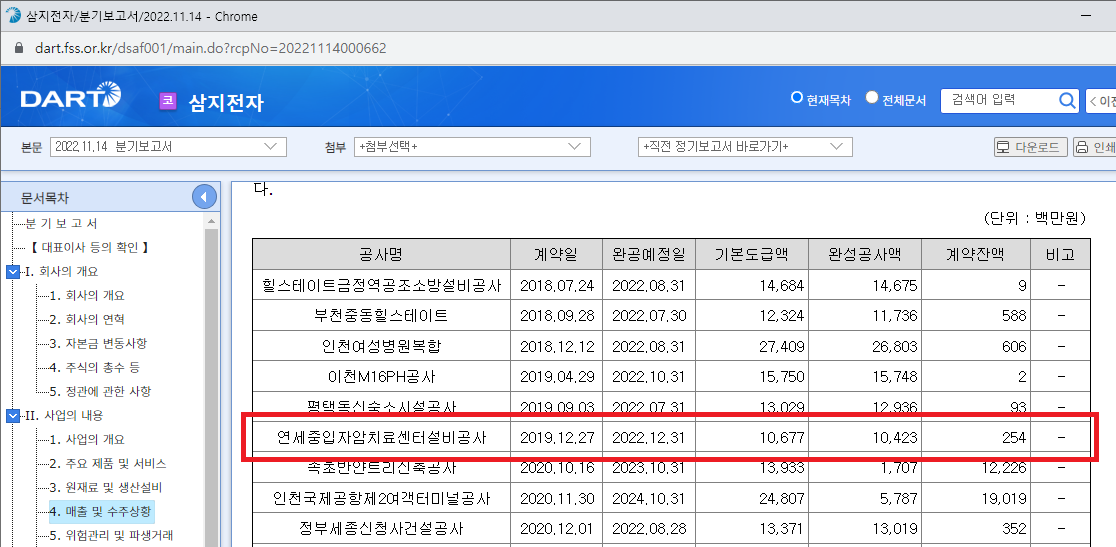Click the 기본도급액 column header
Image resolution: width=1116 pixels, height=547 pixels.
click(x=752, y=254)
